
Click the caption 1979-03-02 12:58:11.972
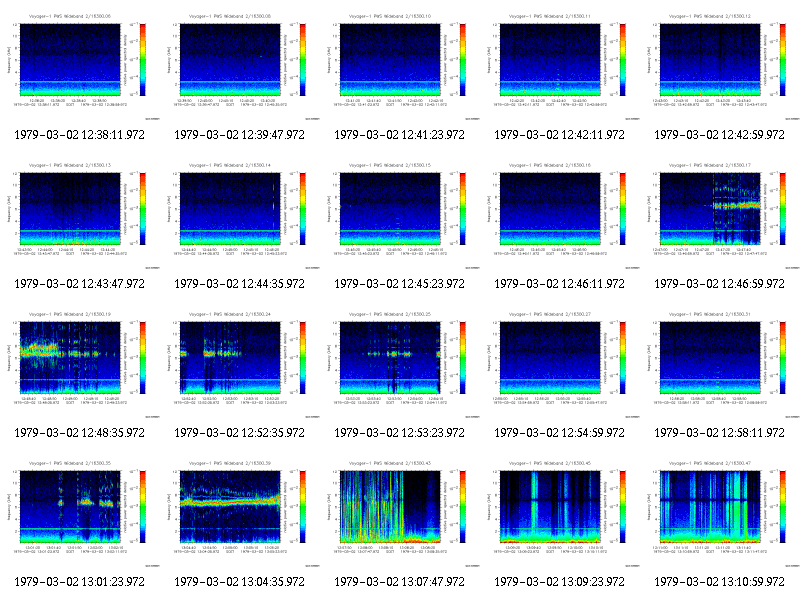(719, 433)
